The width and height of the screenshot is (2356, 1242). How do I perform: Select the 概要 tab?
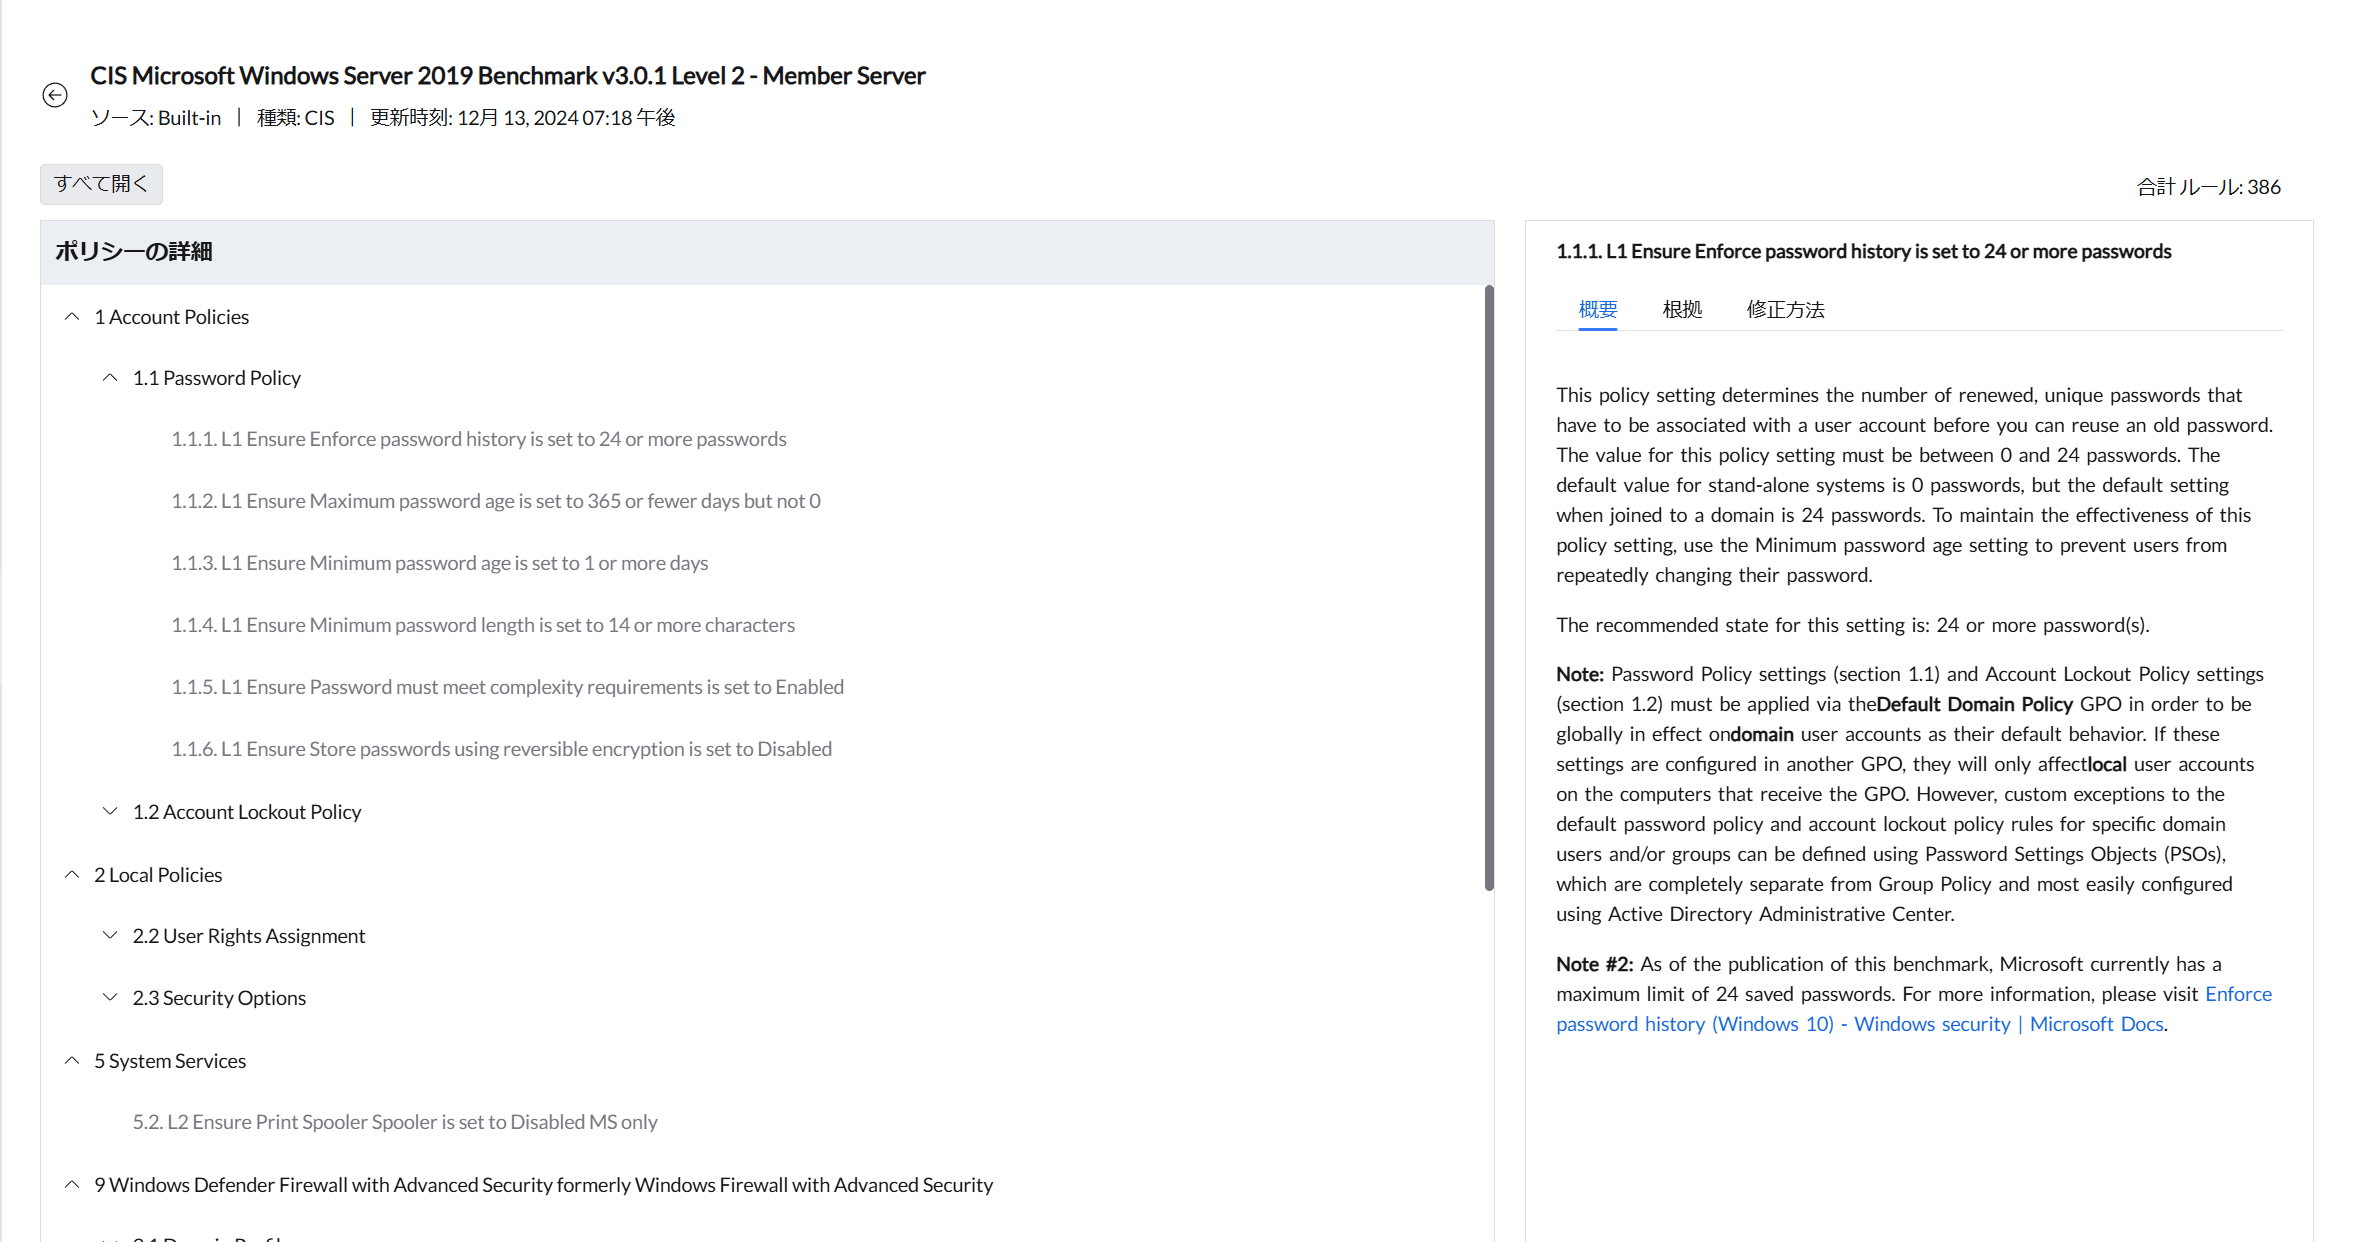click(1597, 310)
